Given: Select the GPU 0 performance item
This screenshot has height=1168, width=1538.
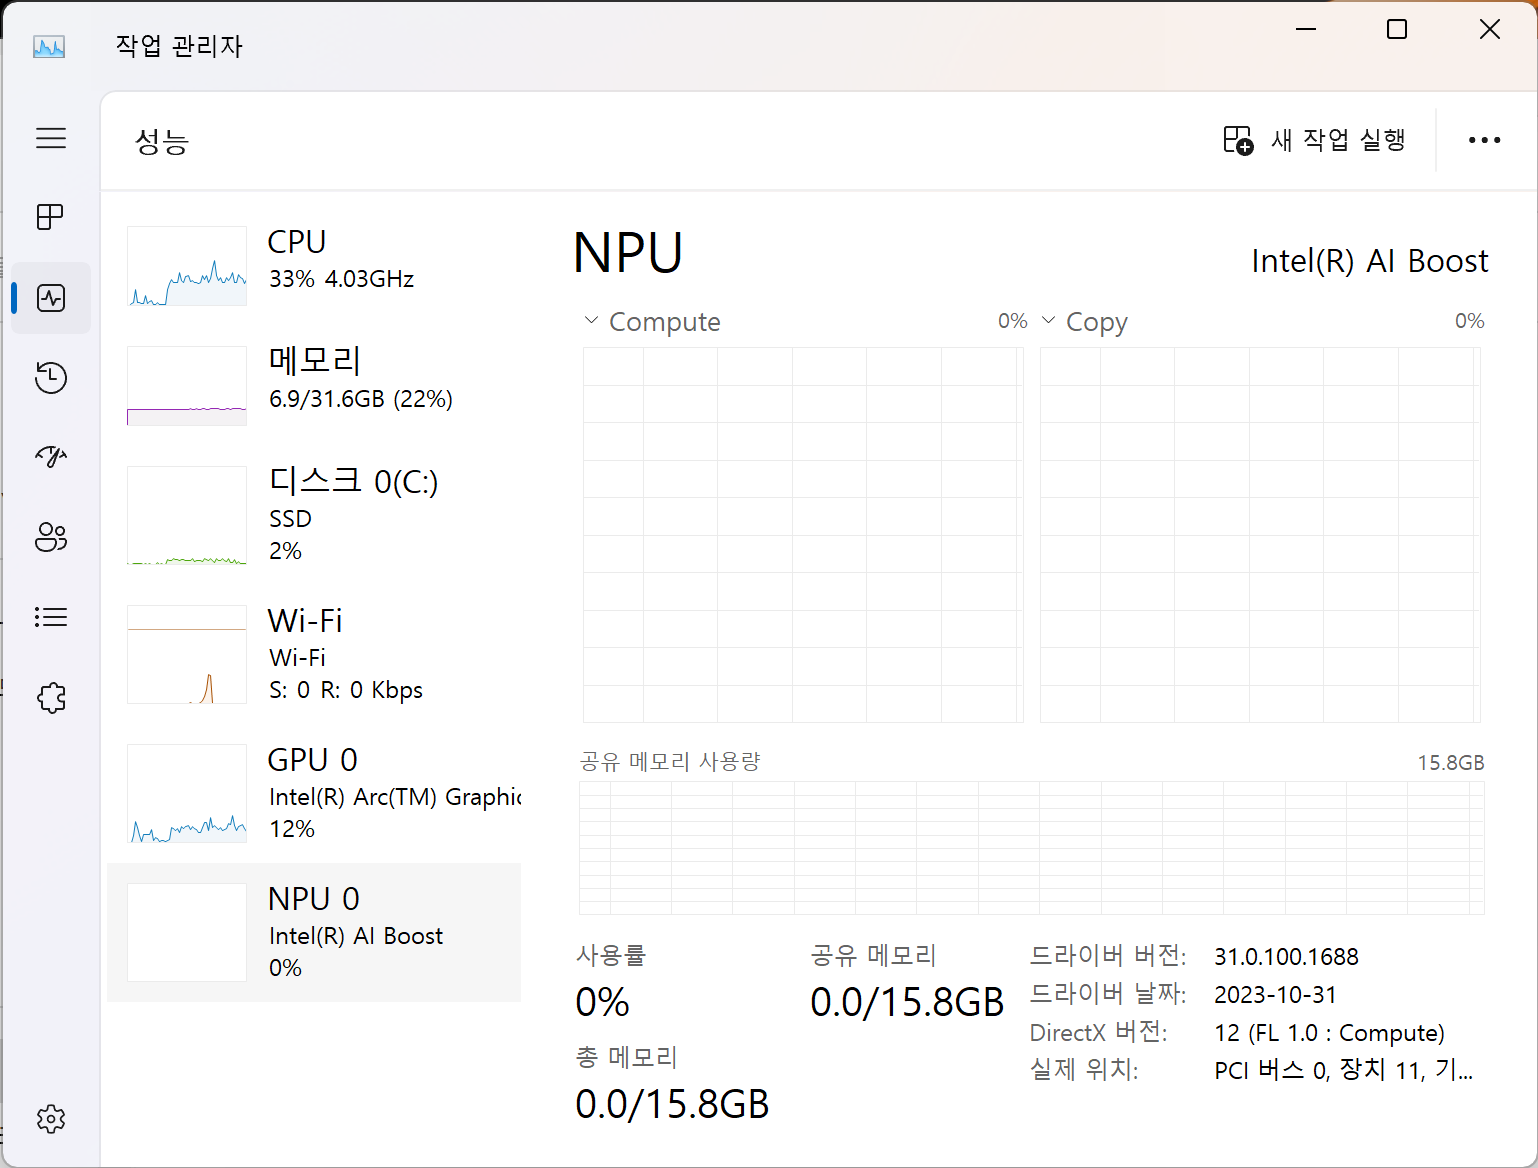Looking at the screenshot, I should (314, 794).
